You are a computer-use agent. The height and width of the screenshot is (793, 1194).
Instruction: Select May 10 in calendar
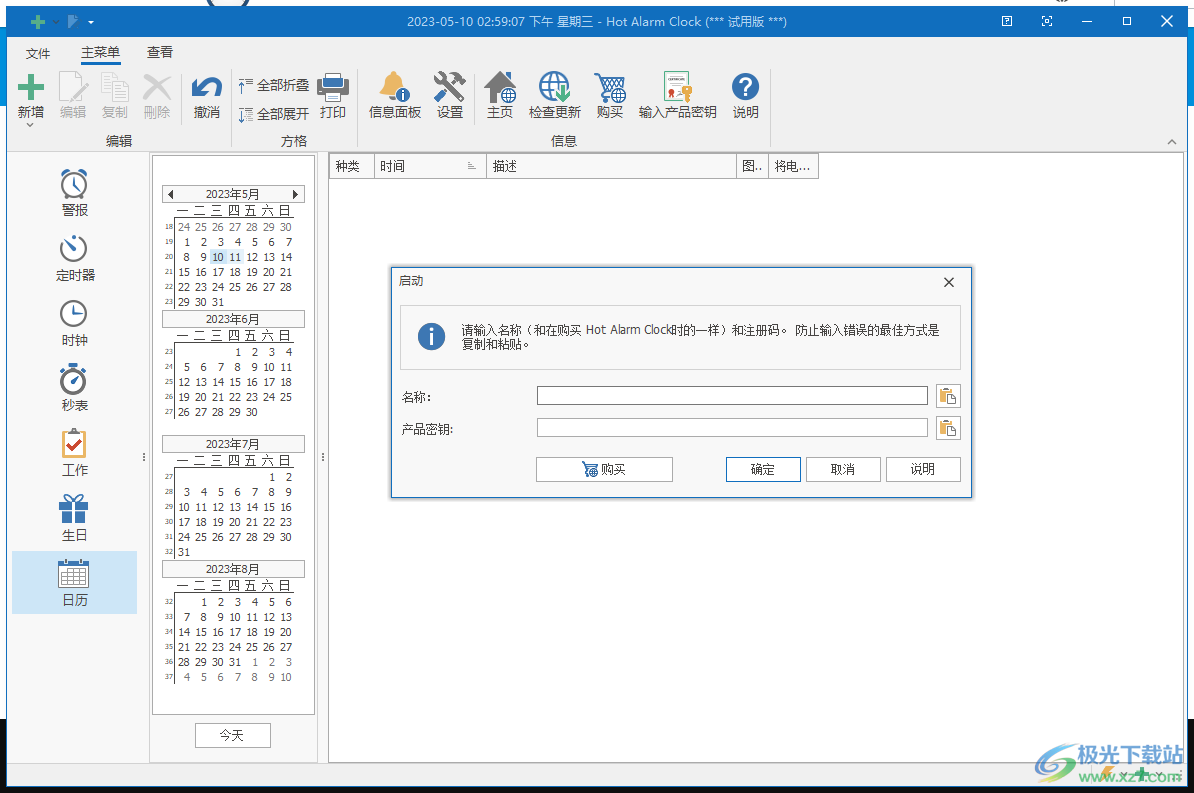pos(218,257)
